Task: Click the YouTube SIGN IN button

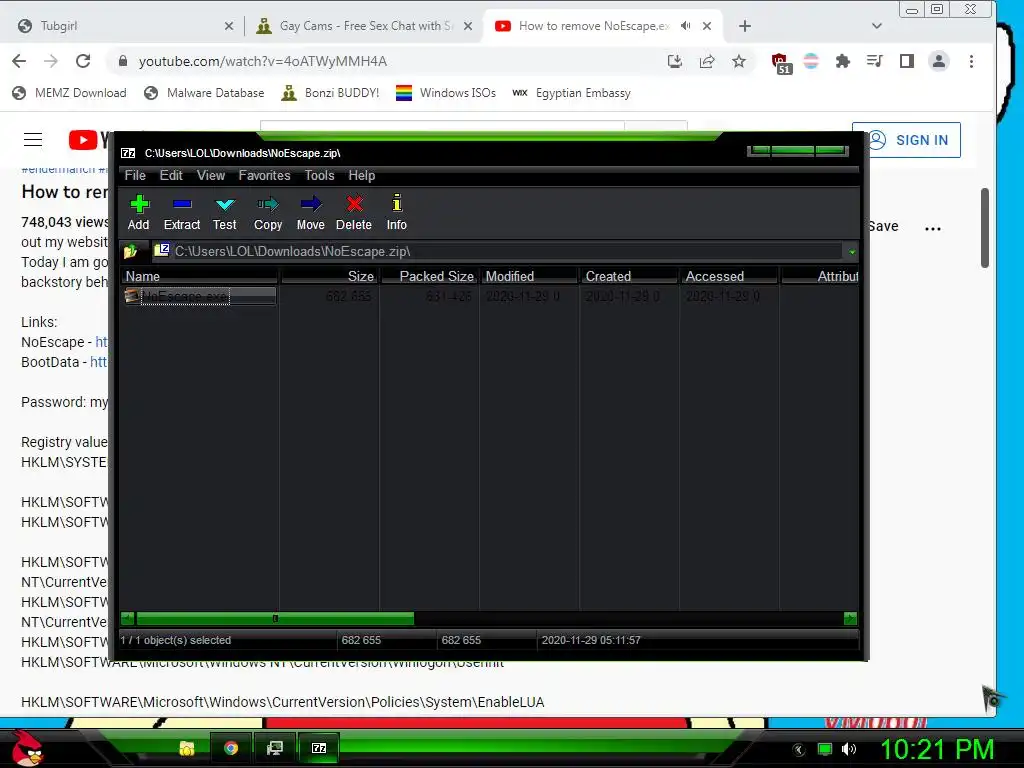Action: (x=906, y=140)
